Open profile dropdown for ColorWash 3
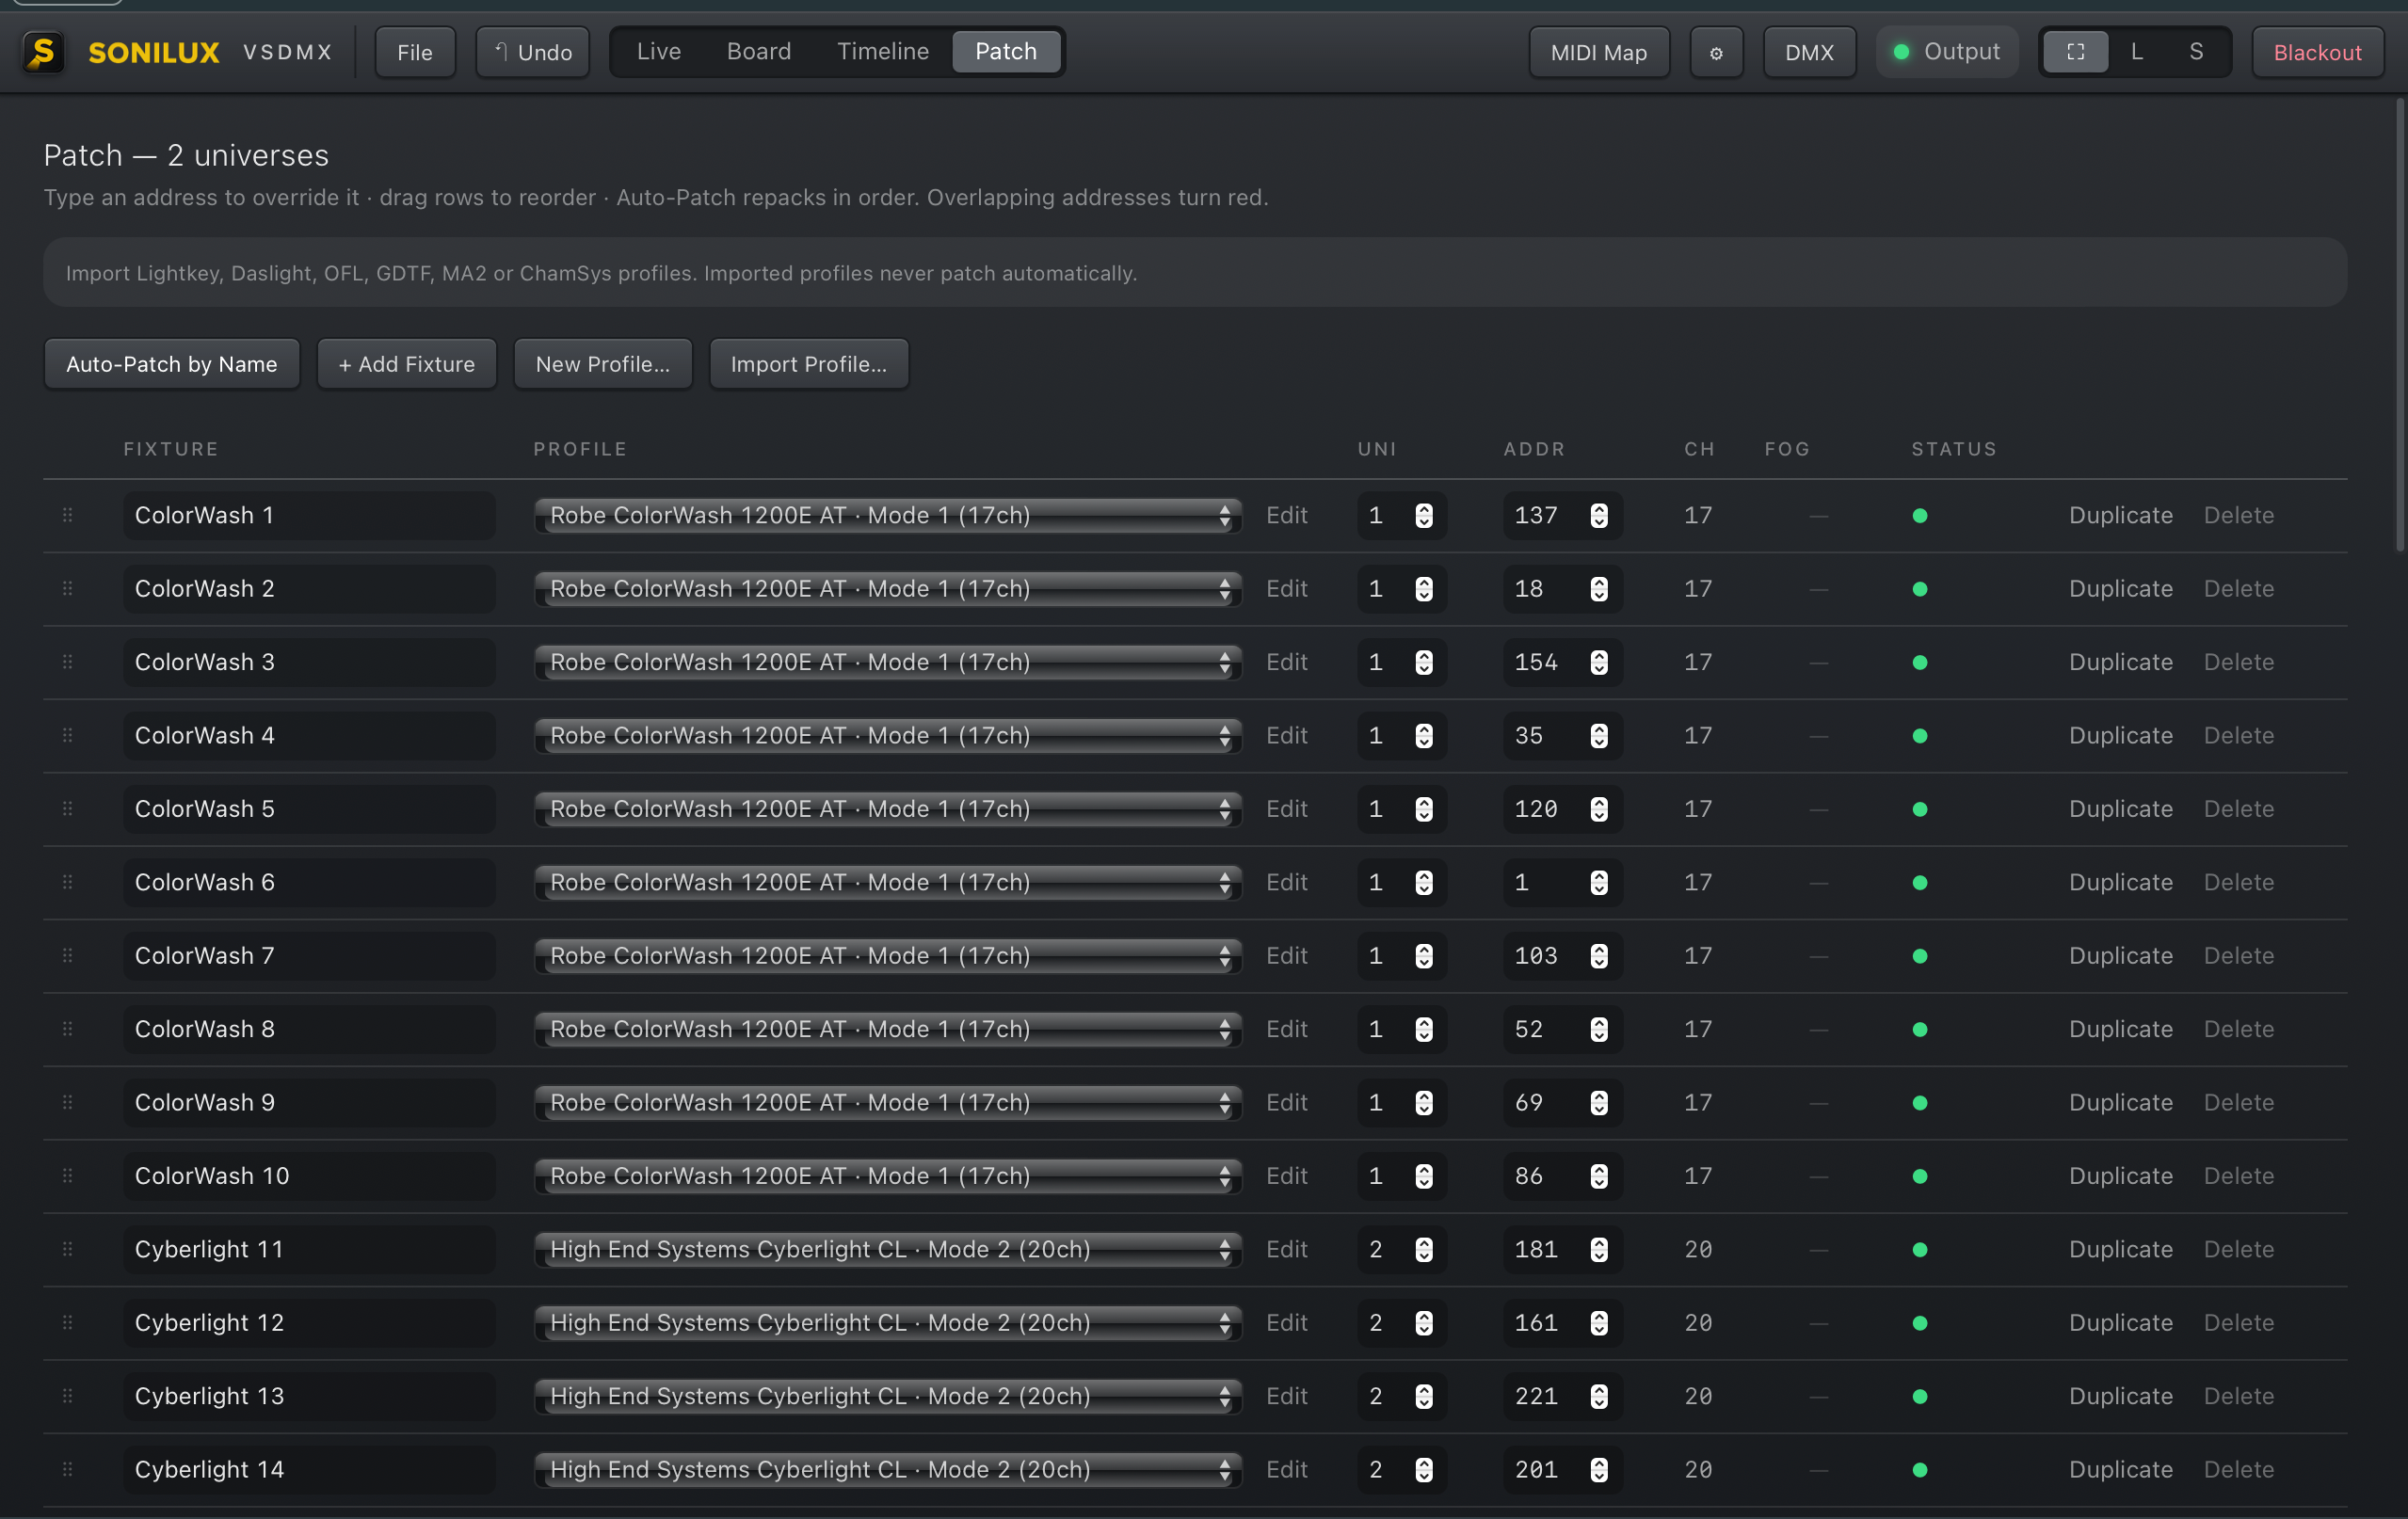Screen dimensions: 2408x1519 point(888,662)
